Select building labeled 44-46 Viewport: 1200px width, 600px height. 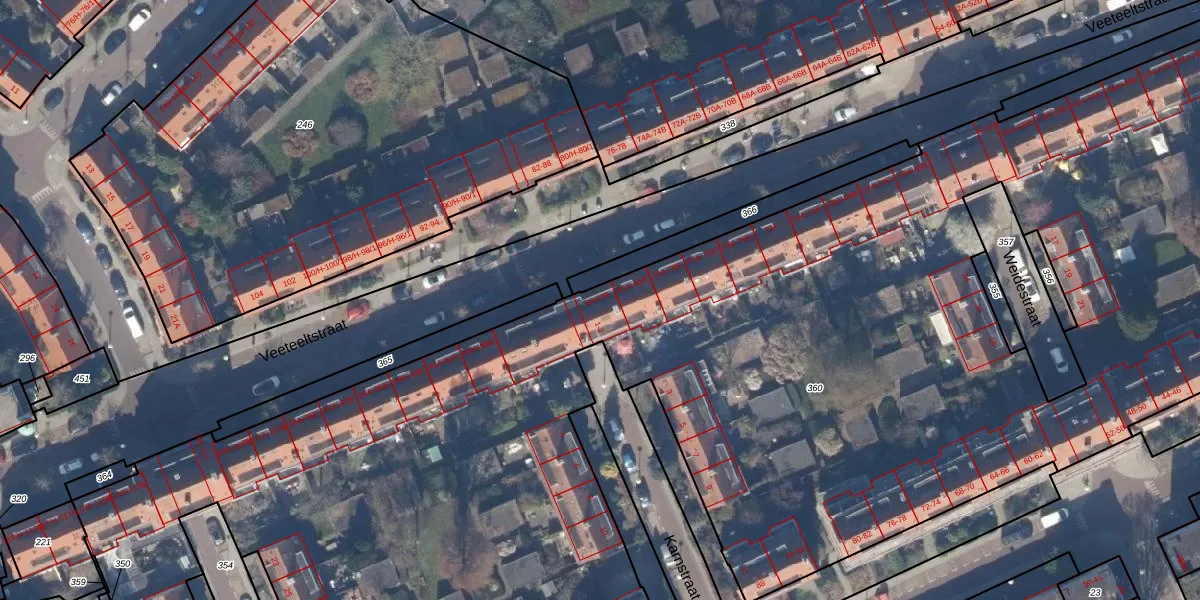tap(1170, 390)
